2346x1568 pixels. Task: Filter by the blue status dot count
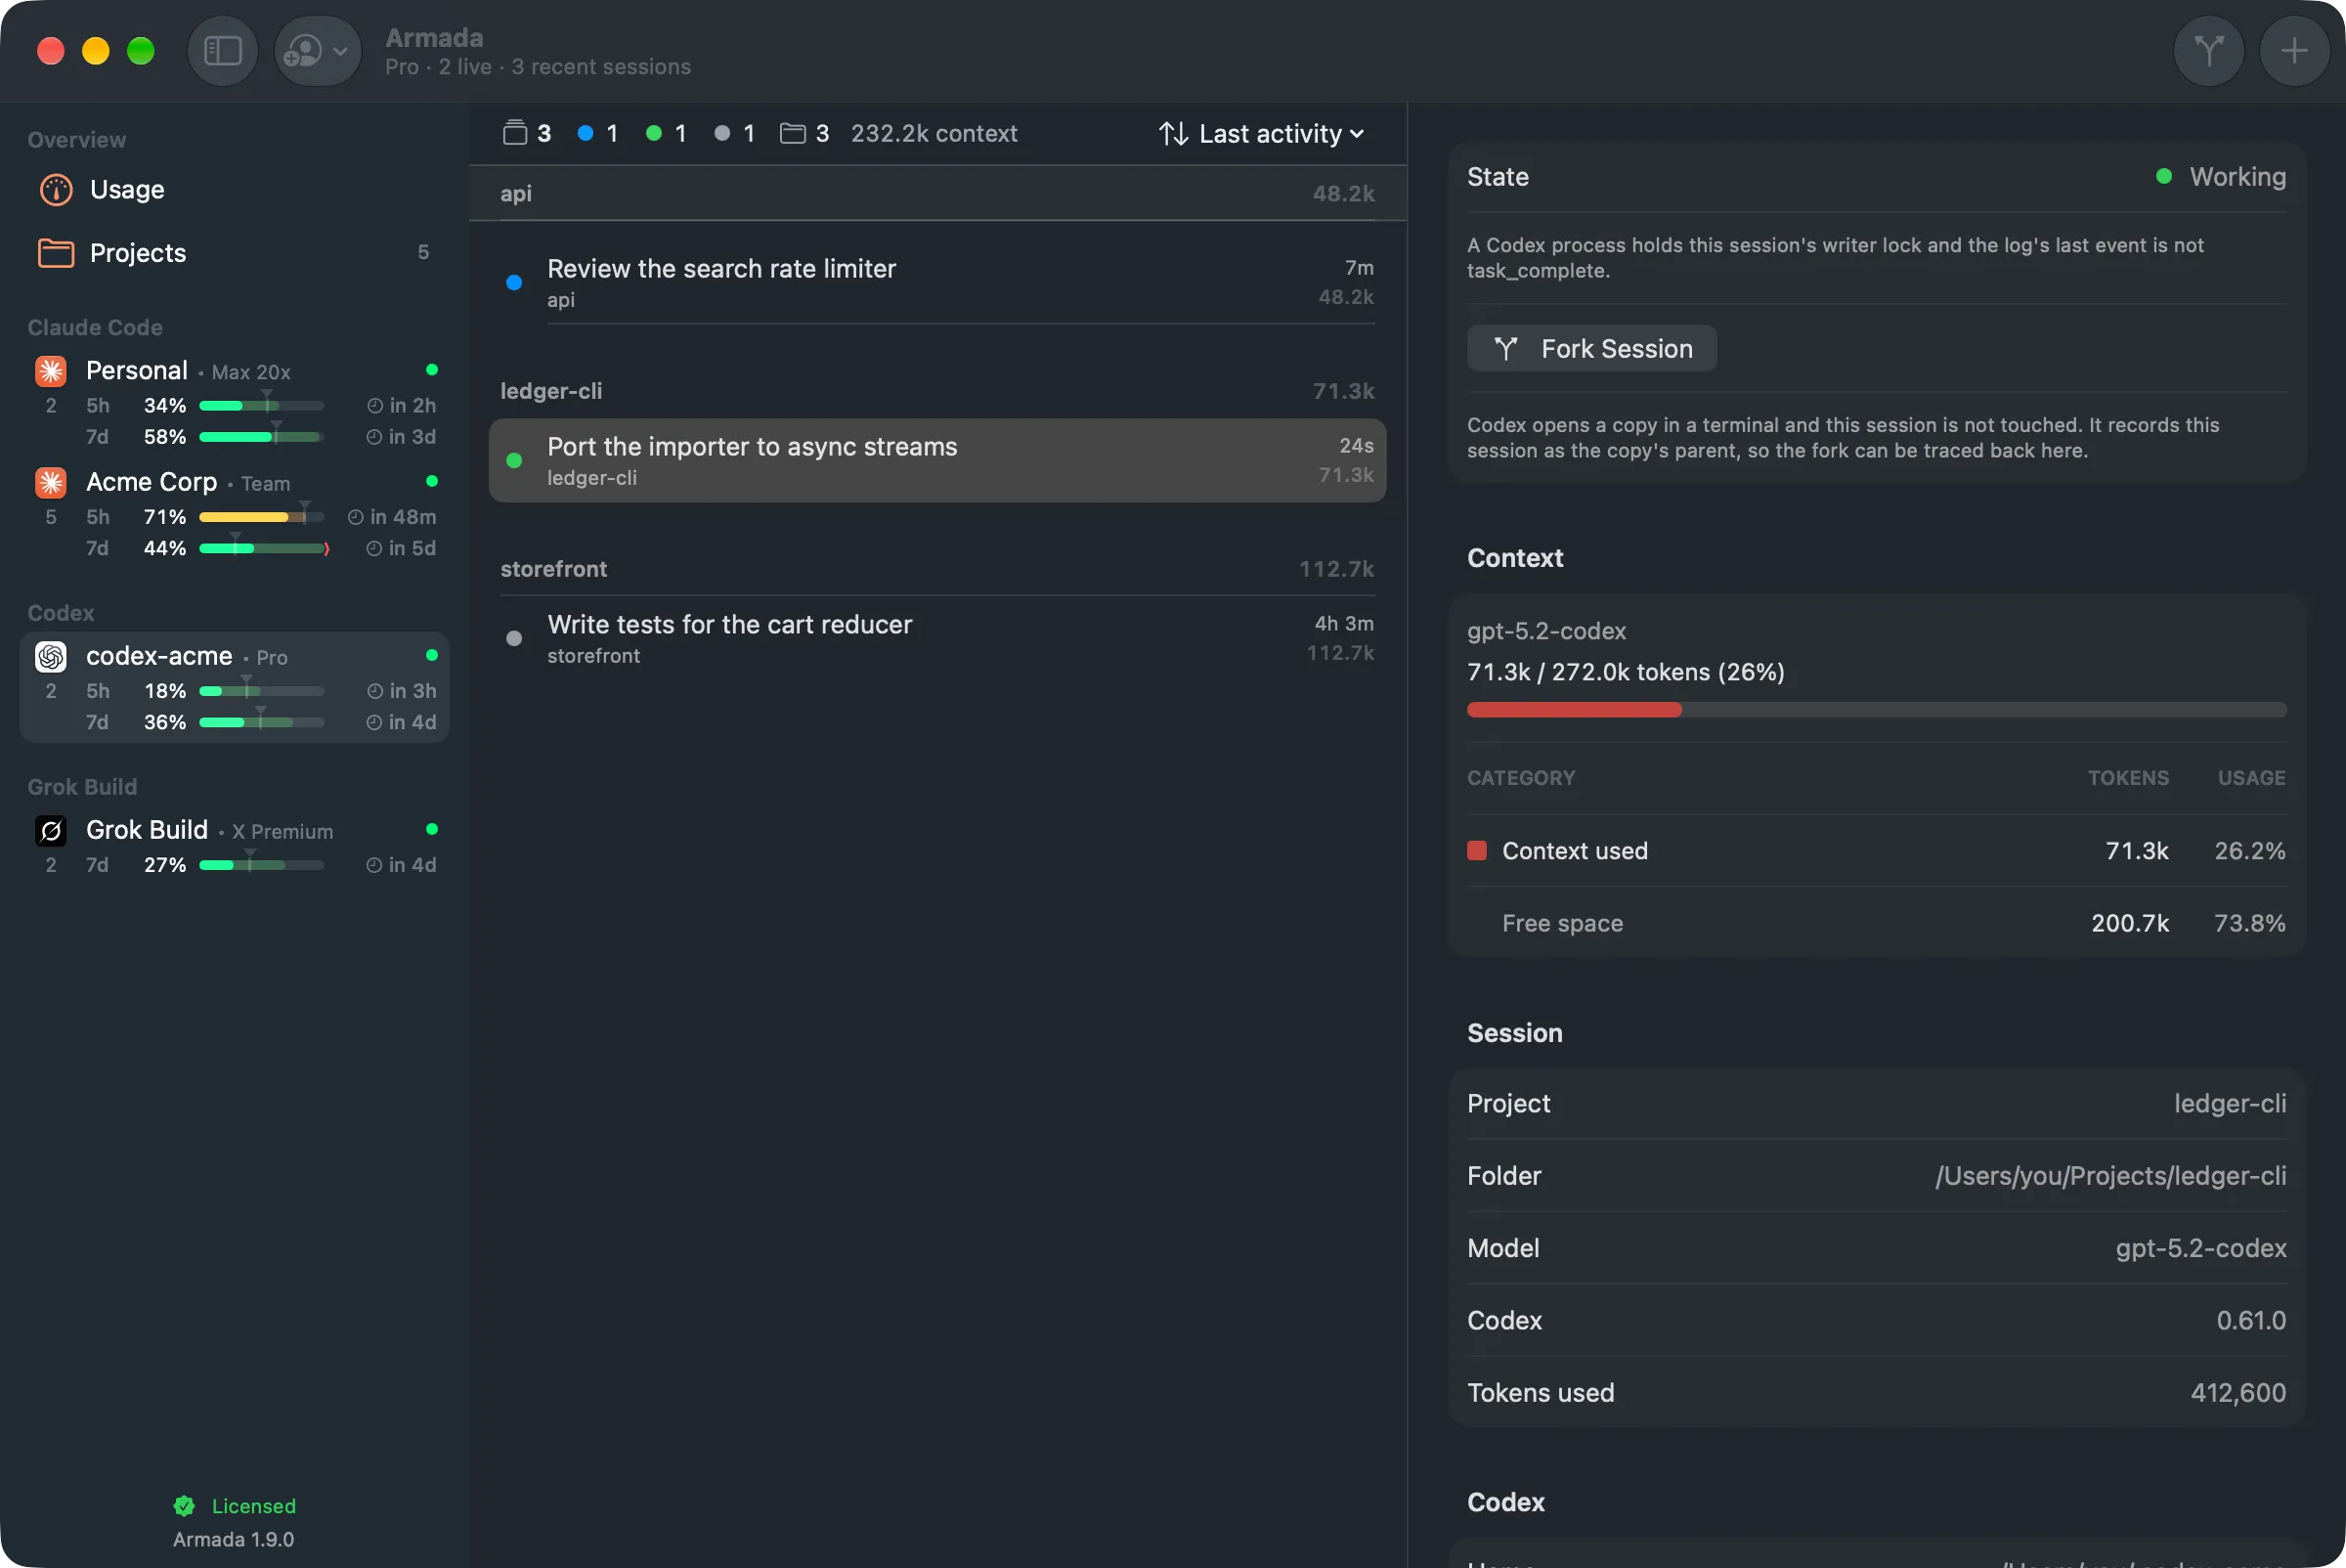(597, 133)
